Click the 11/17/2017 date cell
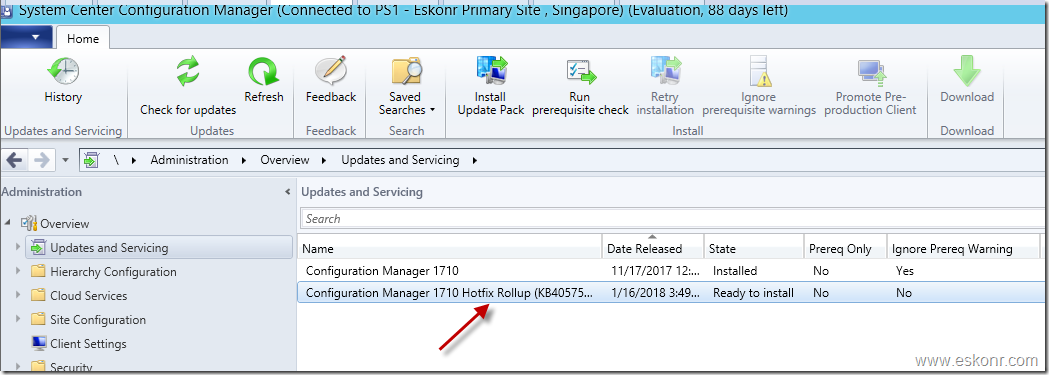The height and width of the screenshot is (375, 1049). [x=655, y=271]
